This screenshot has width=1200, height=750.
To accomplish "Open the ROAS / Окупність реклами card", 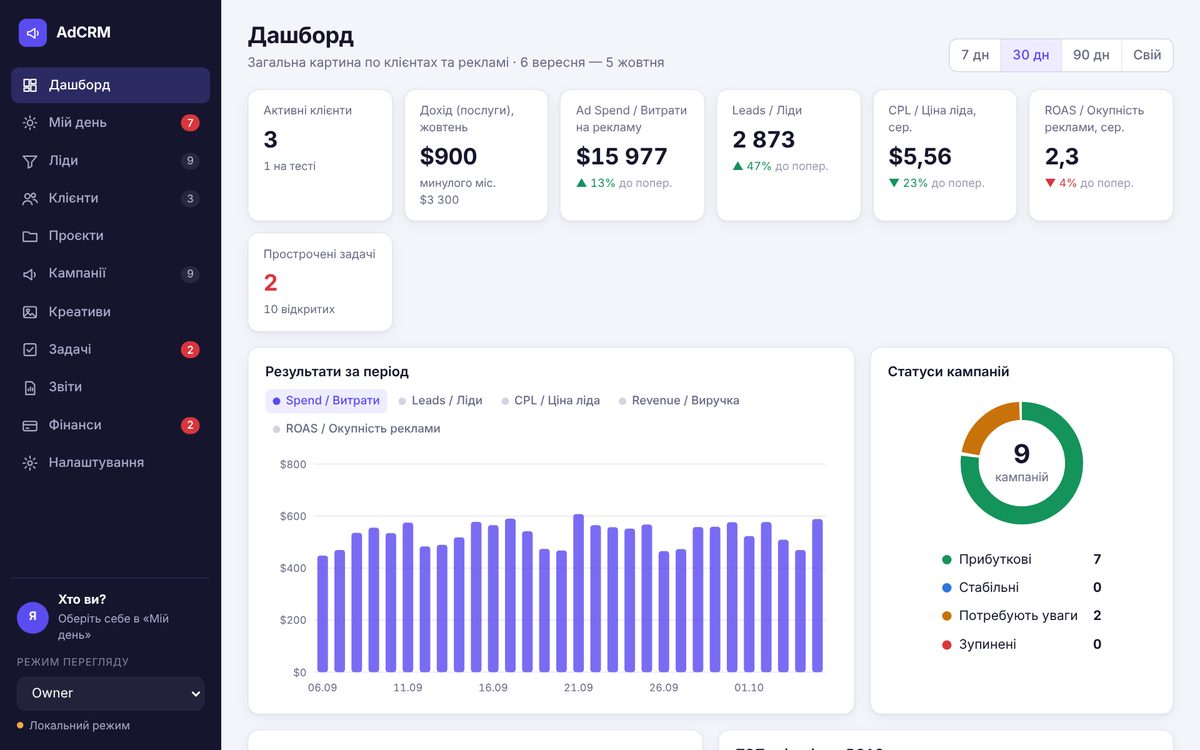I will coord(1101,155).
